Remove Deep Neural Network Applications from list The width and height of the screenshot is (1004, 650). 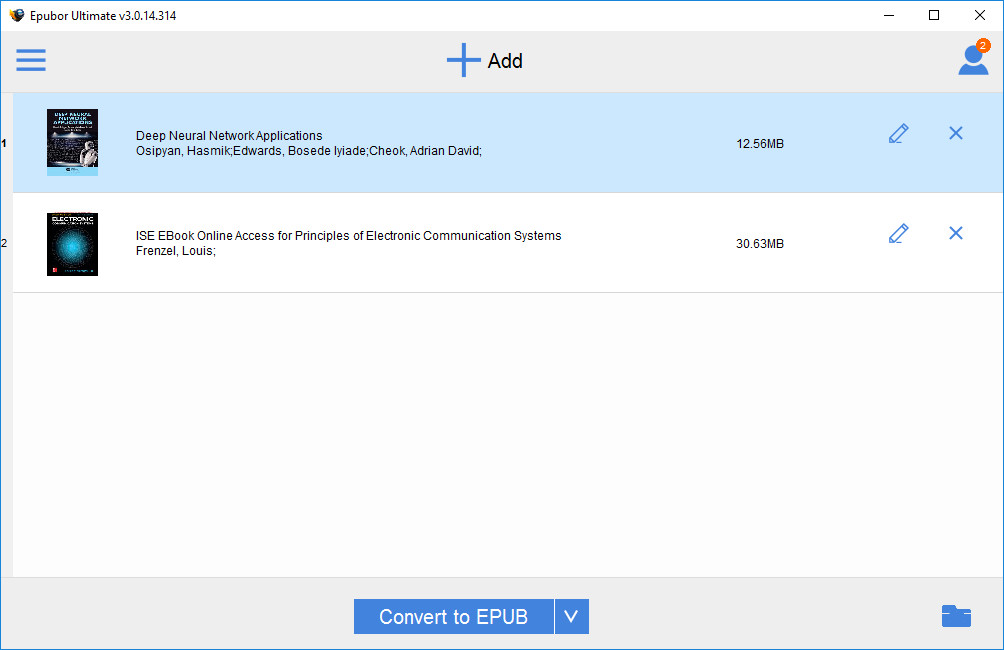tap(955, 133)
